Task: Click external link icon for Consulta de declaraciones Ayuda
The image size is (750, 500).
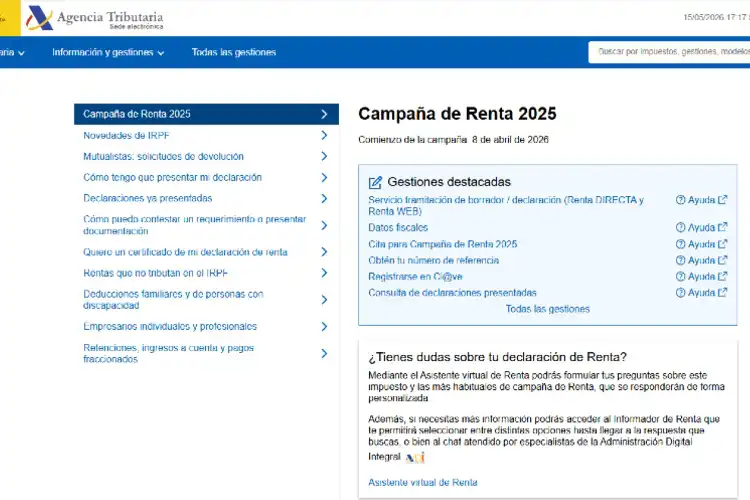Action: (x=723, y=292)
